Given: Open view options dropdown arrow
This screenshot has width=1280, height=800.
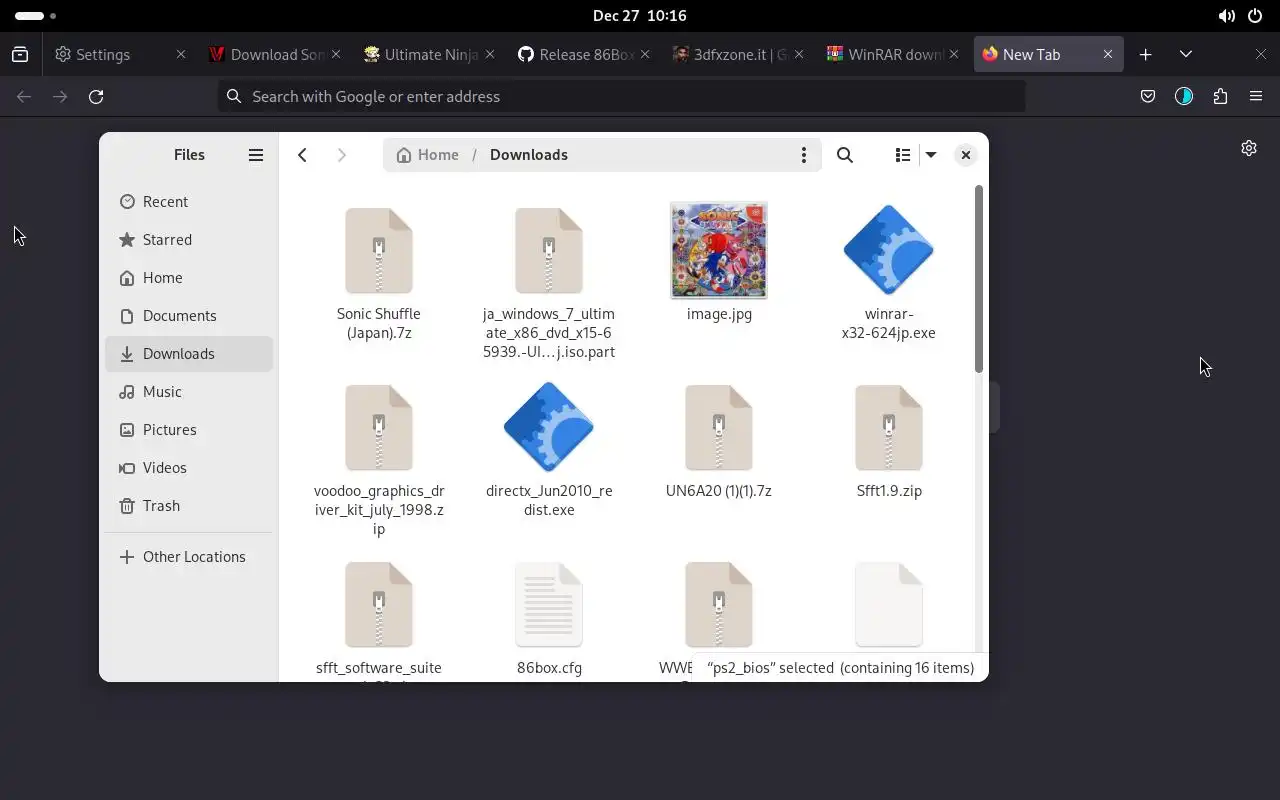Looking at the screenshot, I should (x=931, y=155).
